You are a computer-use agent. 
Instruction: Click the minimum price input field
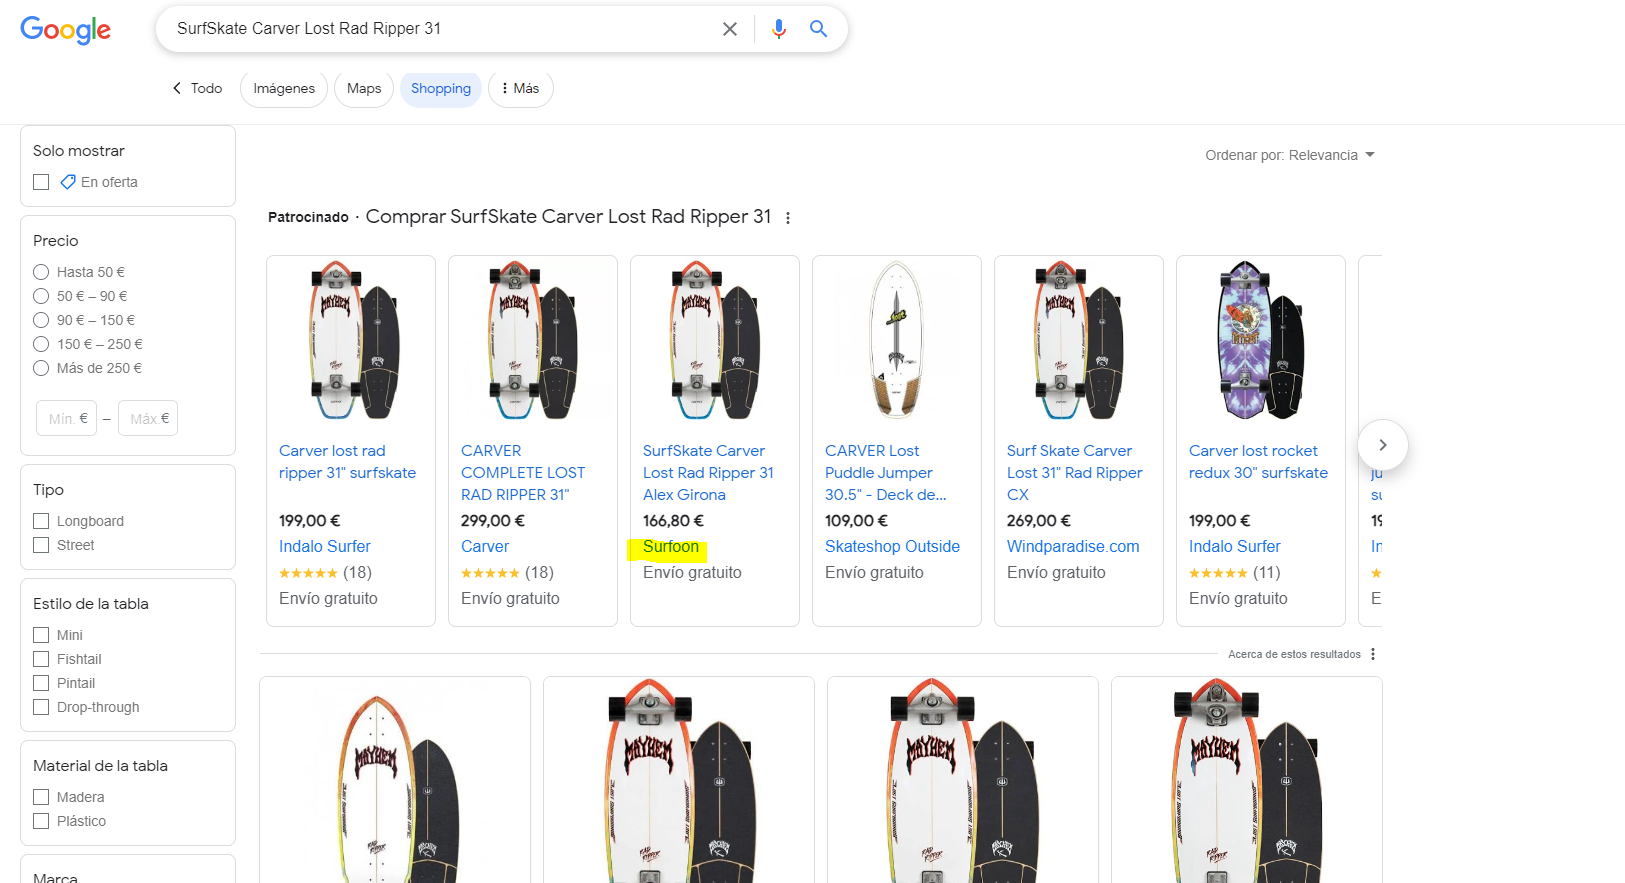(66, 418)
